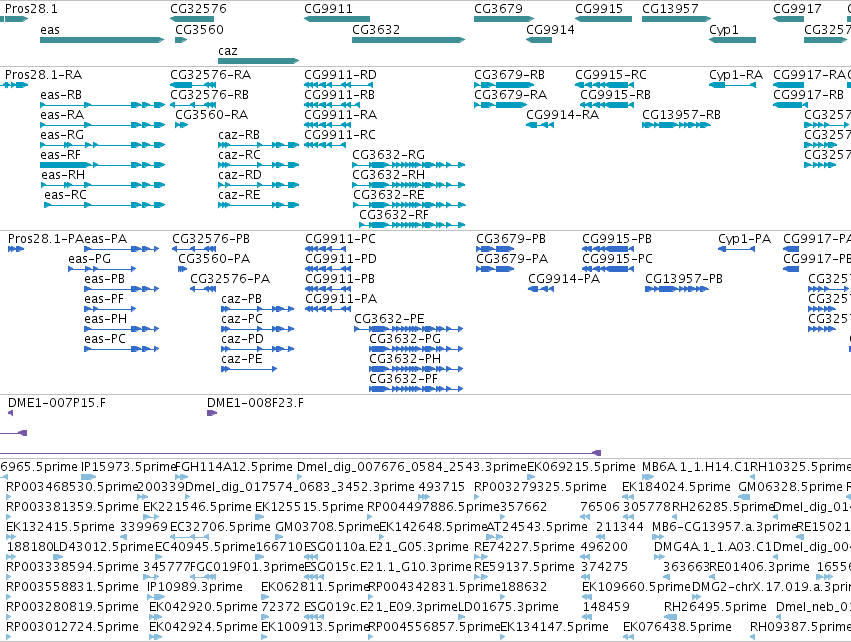Click protein CG3560-PA

(x=182, y=269)
